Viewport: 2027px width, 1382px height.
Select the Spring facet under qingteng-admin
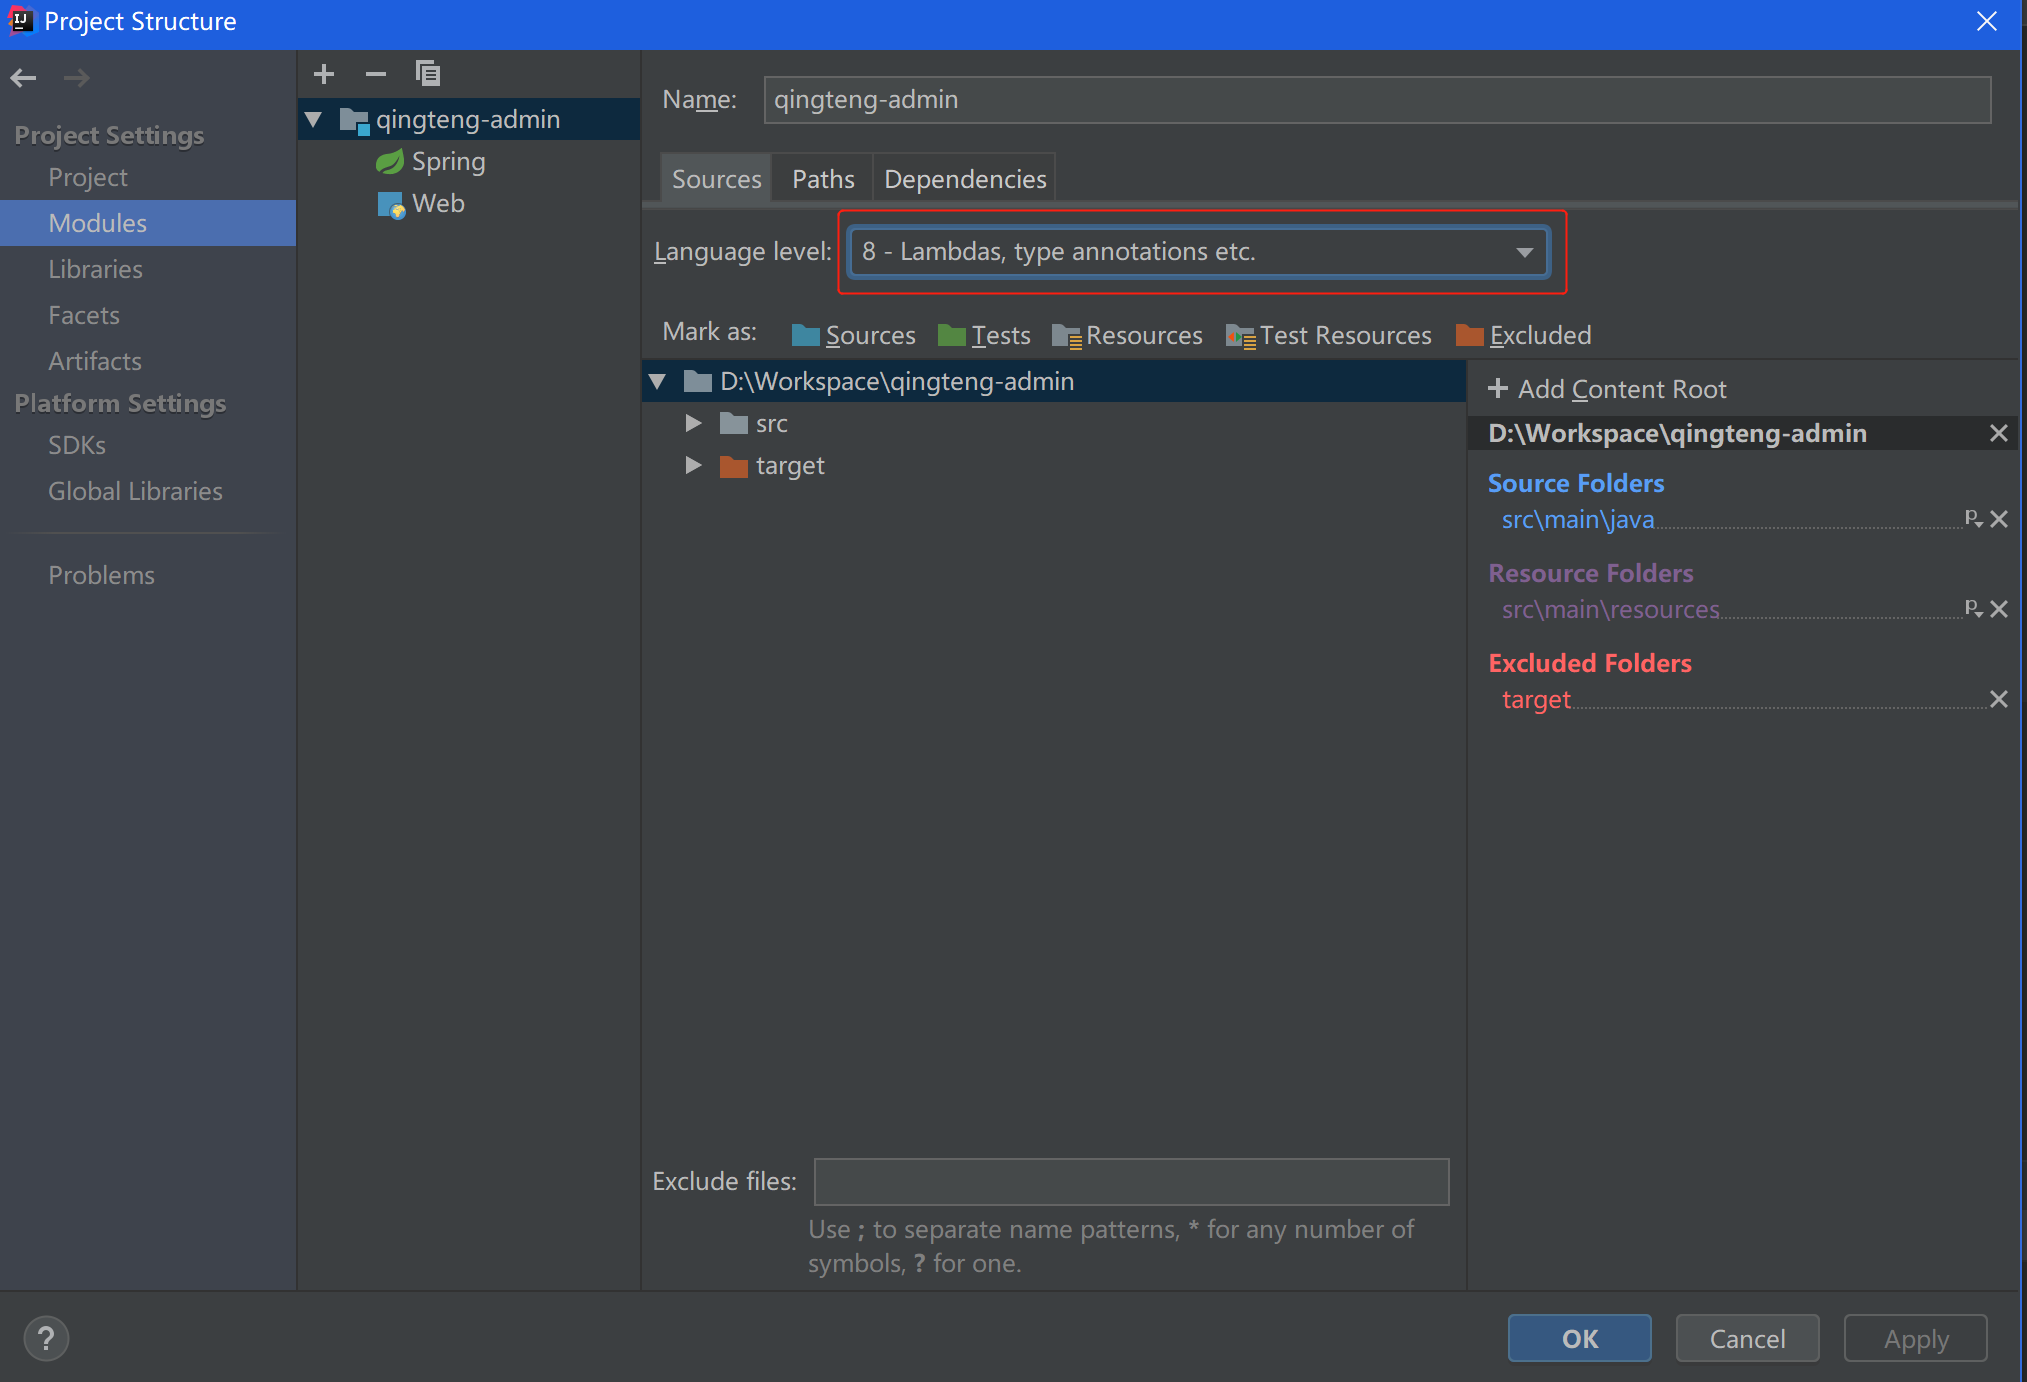[x=447, y=161]
